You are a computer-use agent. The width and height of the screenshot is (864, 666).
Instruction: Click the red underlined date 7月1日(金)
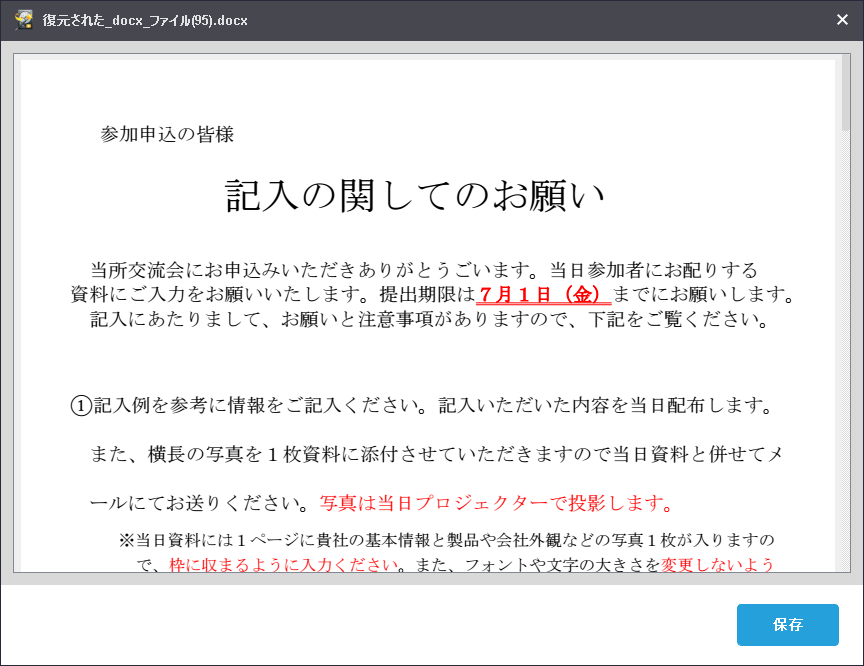click(x=543, y=295)
